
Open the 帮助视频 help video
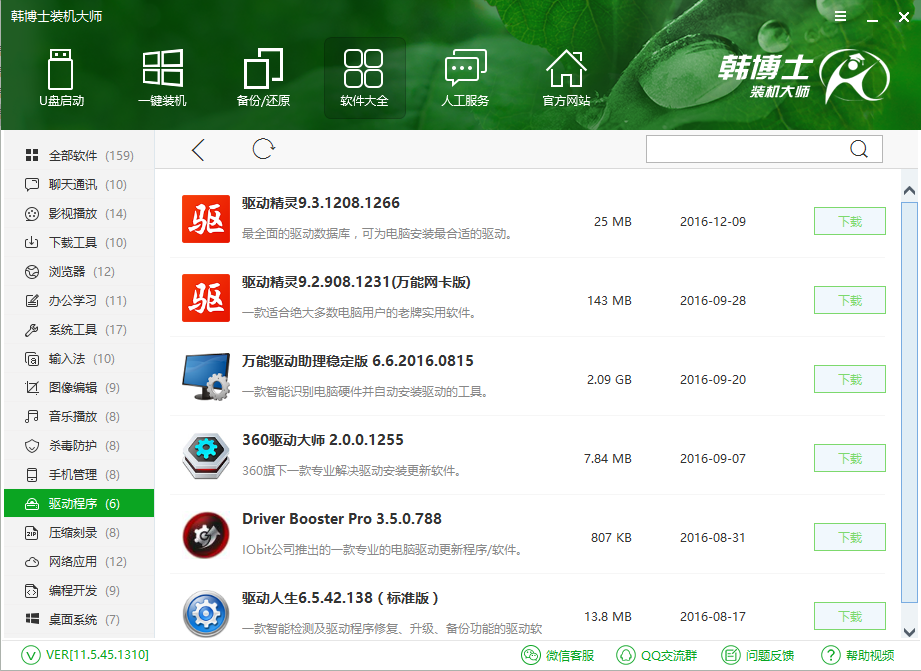coord(858,656)
